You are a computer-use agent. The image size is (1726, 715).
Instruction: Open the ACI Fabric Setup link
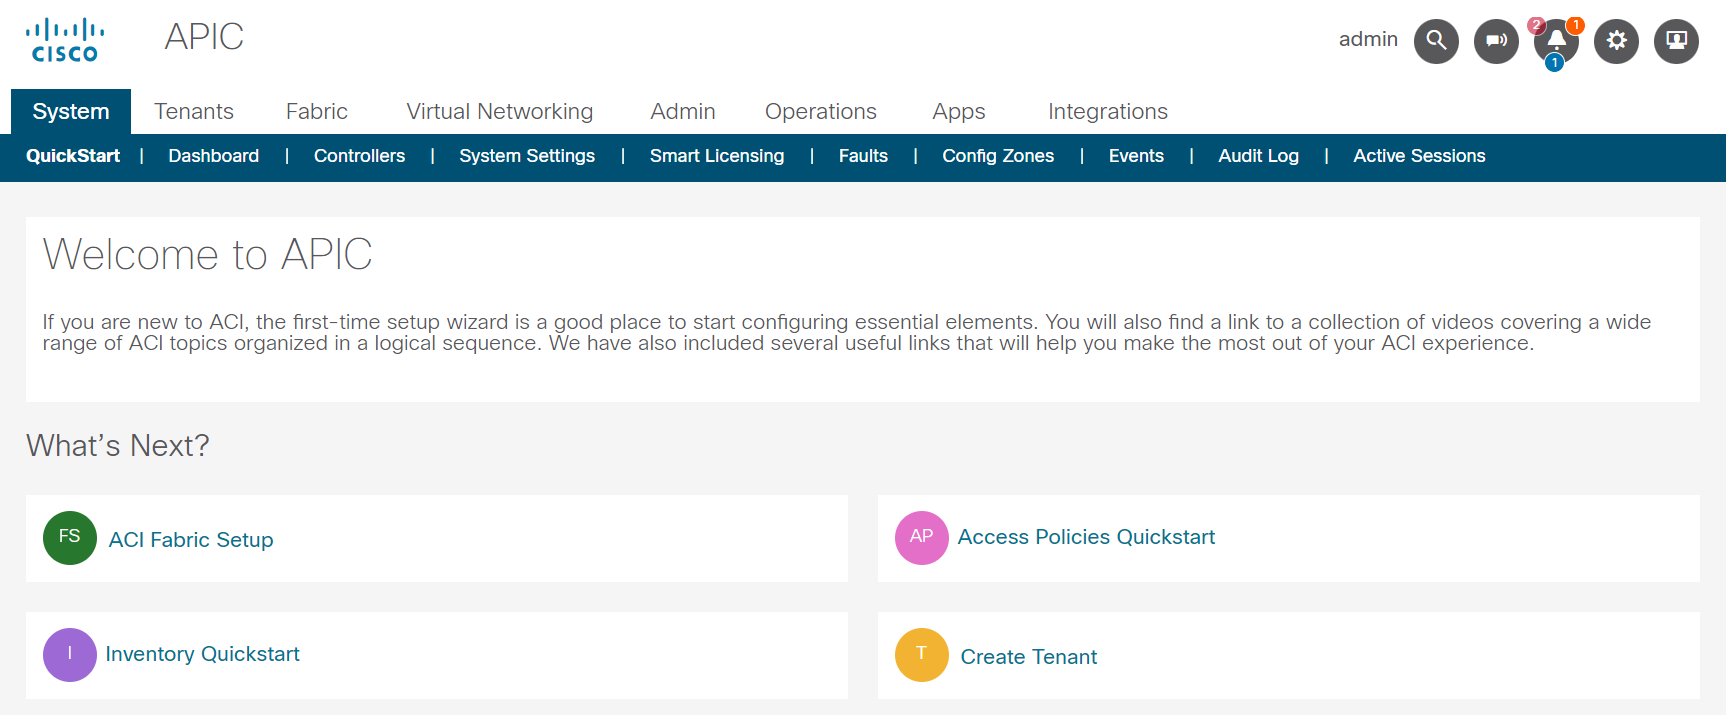(191, 540)
